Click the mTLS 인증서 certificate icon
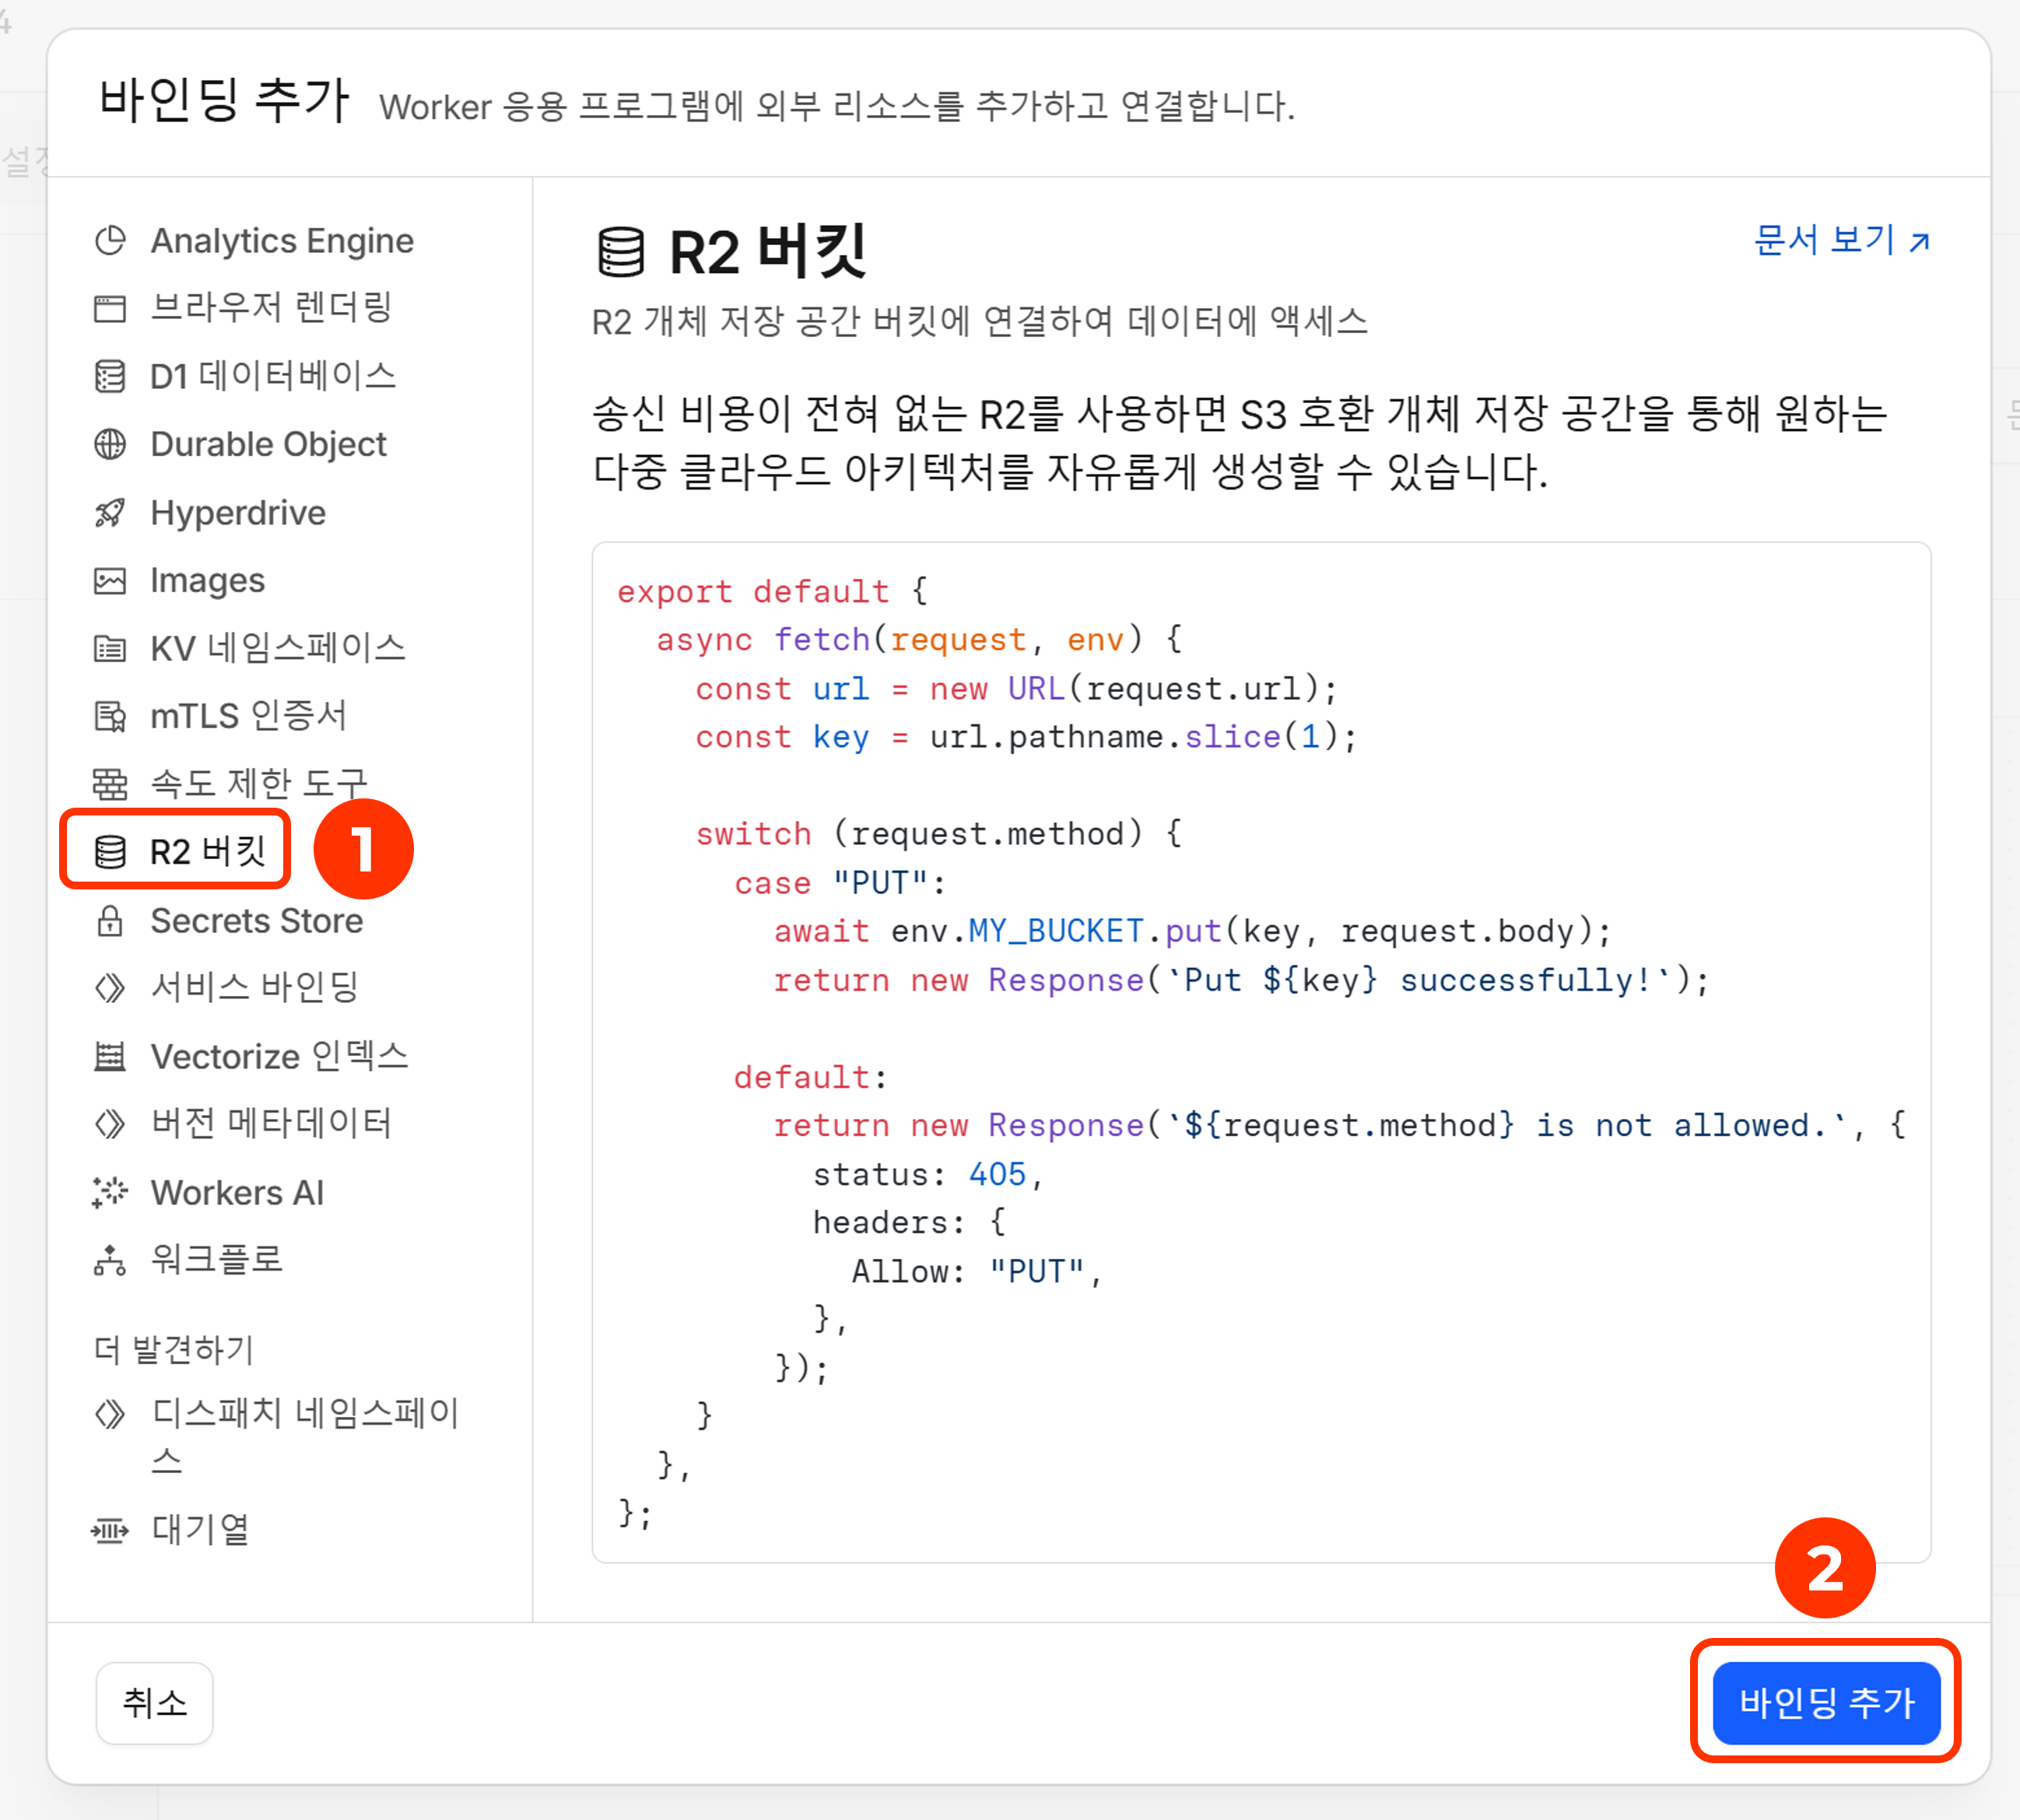Screen dimensions: 2020x1820 [x=110, y=717]
